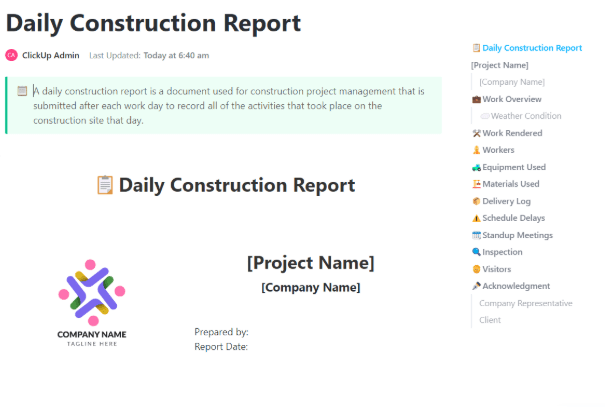
Task: Jump to the Visitors section
Action: pos(497,269)
